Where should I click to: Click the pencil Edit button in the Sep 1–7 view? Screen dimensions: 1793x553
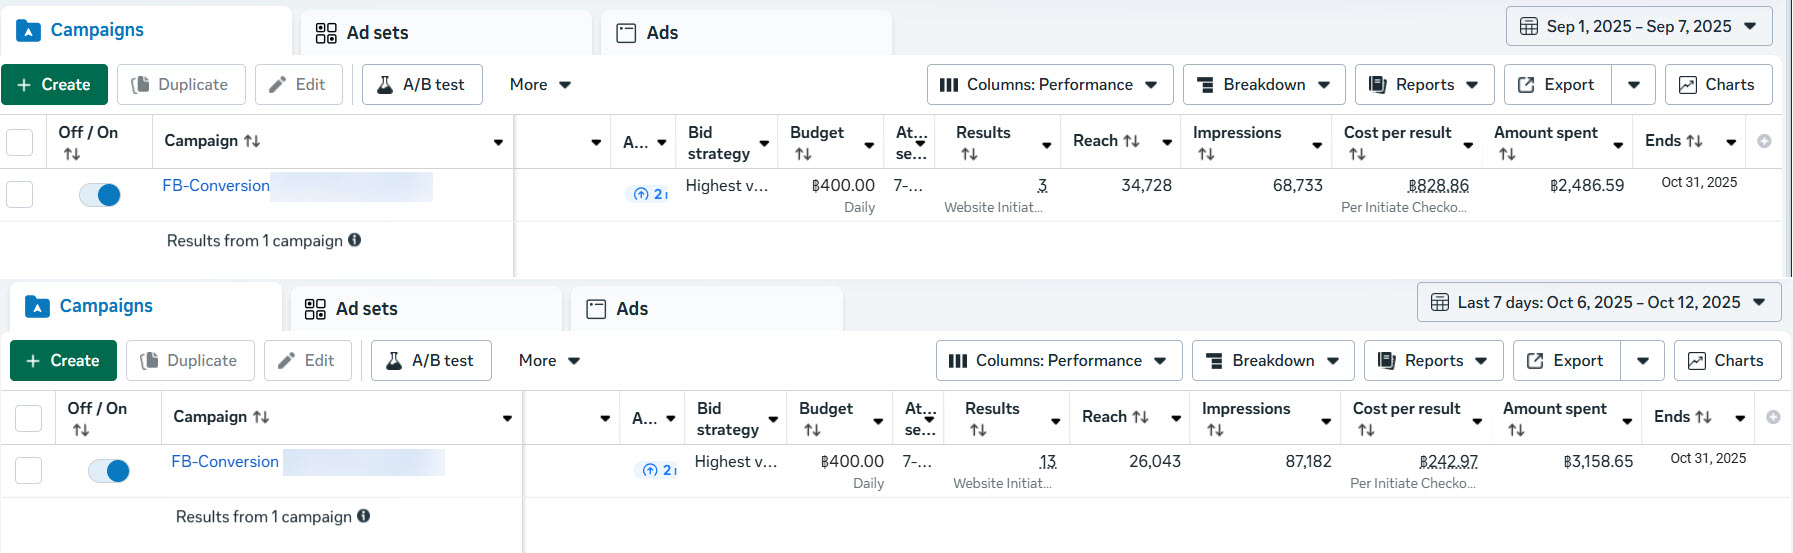(x=298, y=85)
